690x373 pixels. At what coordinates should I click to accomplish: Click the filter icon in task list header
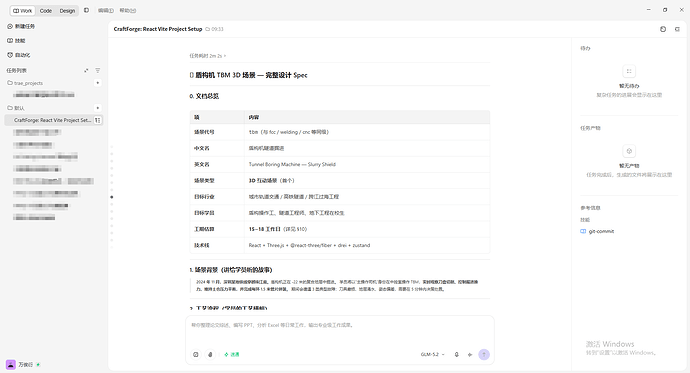click(98, 70)
